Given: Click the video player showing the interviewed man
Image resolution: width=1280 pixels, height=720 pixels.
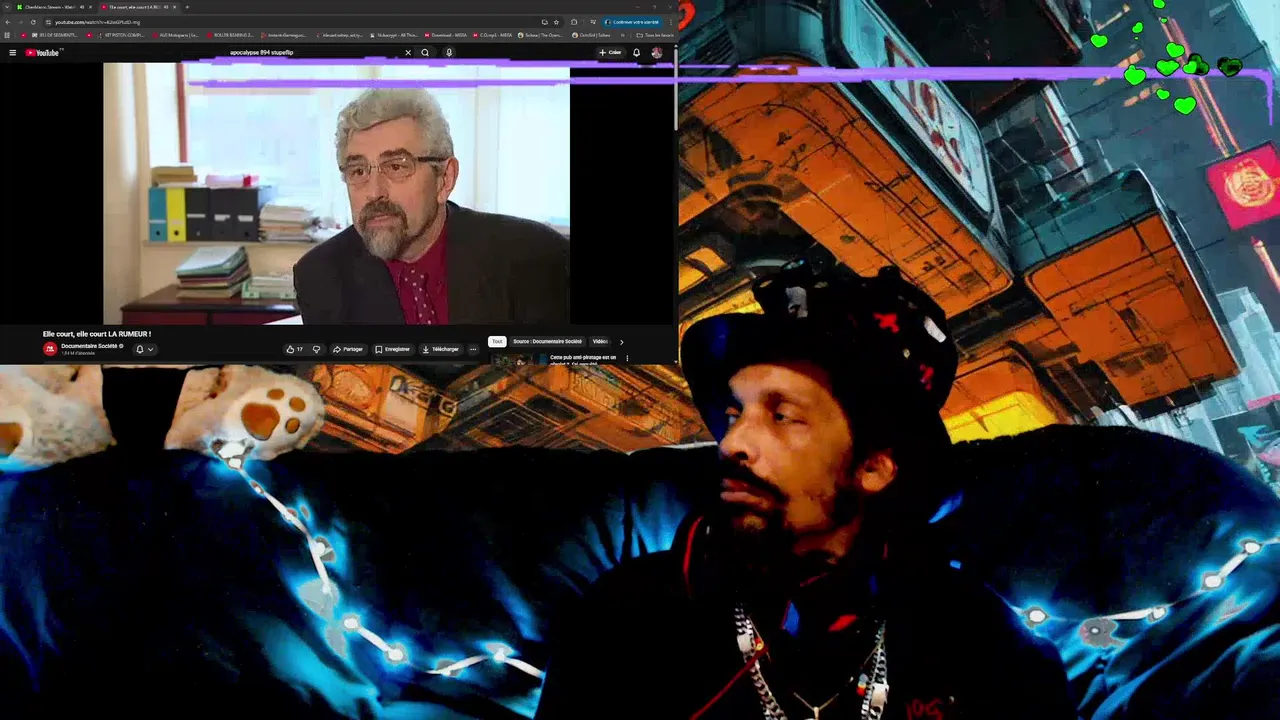Looking at the screenshot, I should pos(336,193).
